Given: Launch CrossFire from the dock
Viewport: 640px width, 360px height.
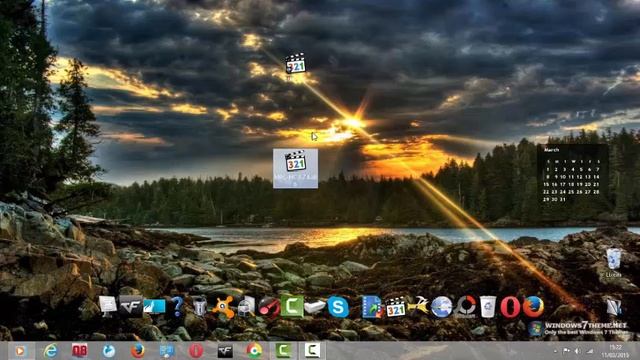Looking at the screenshot, I should click(x=131, y=306).
